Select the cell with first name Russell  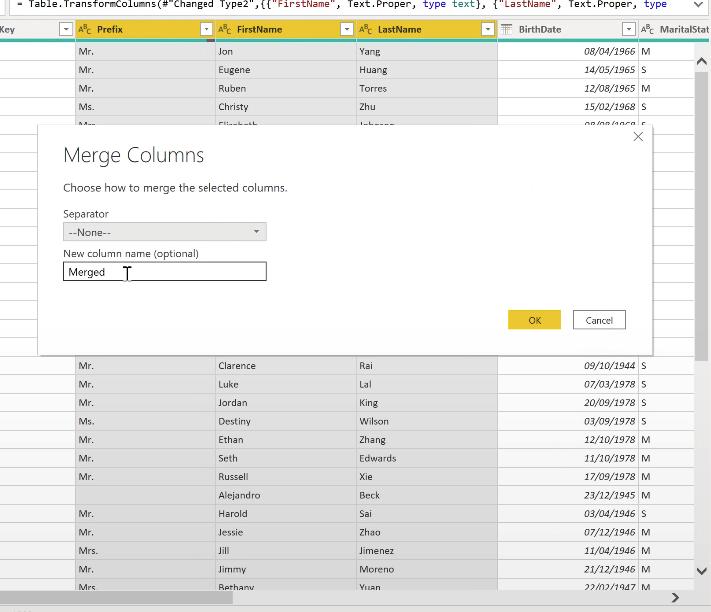pyautogui.click(x=286, y=477)
